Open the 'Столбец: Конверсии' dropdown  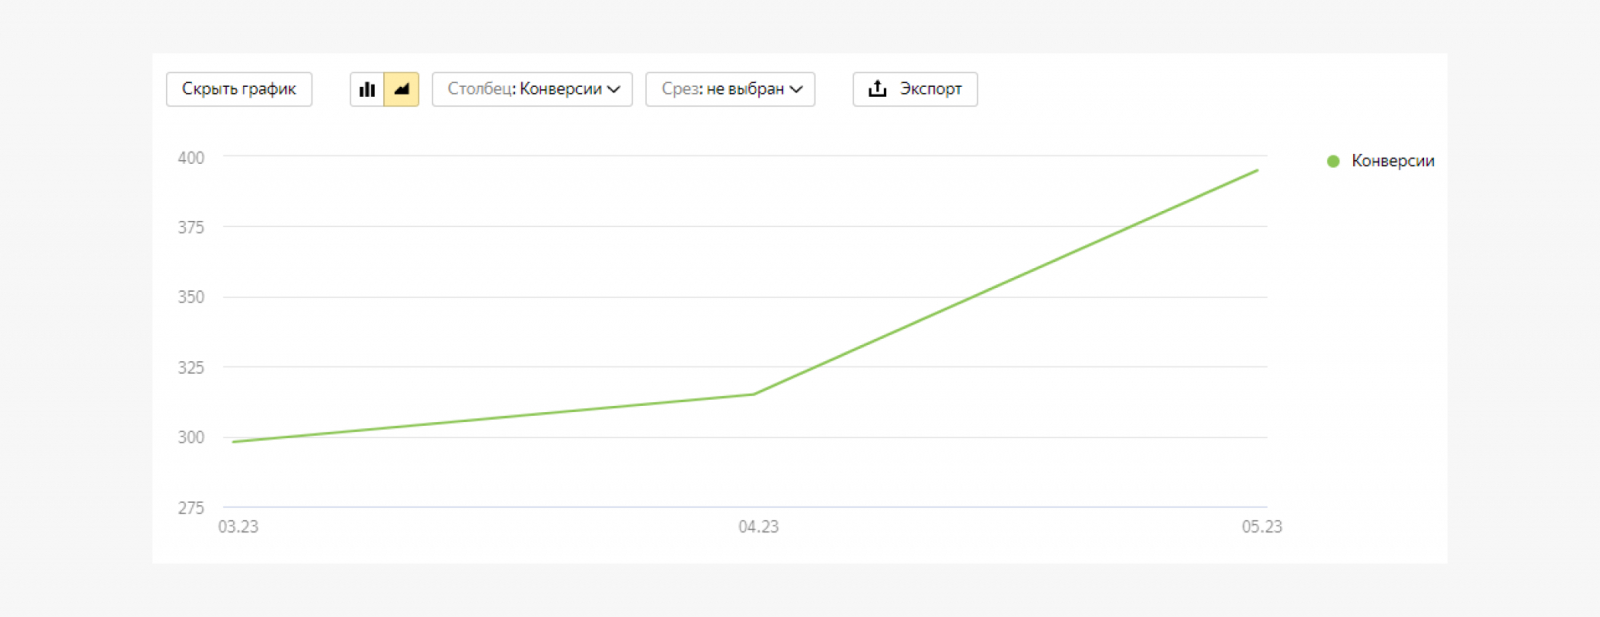532,89
